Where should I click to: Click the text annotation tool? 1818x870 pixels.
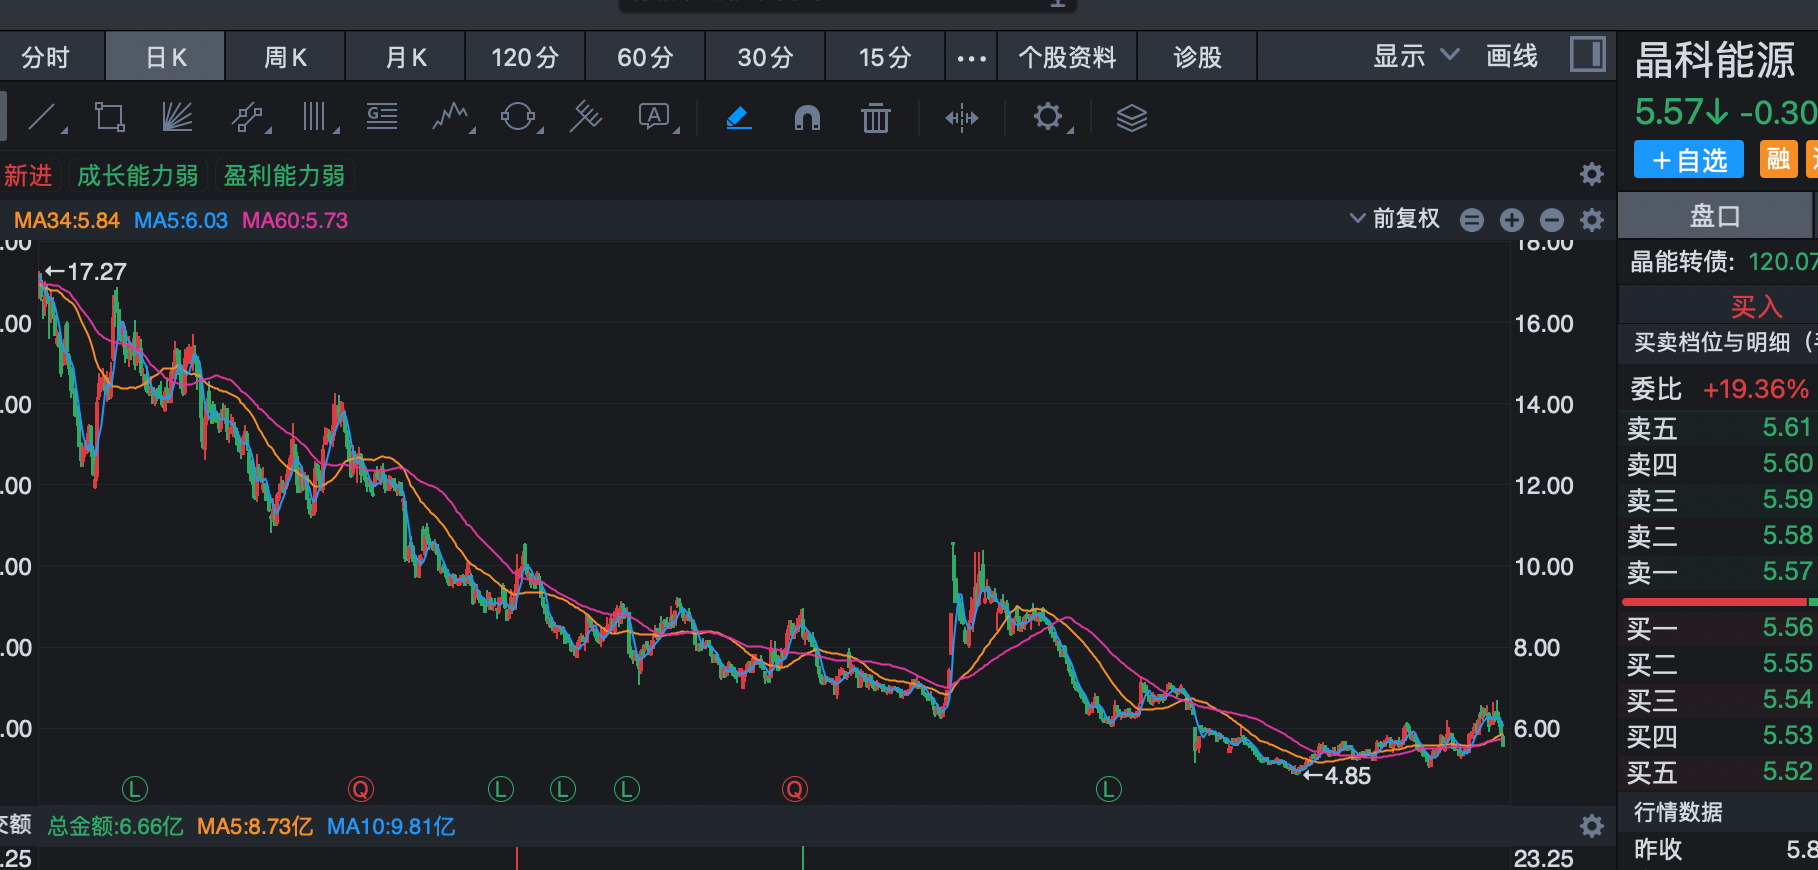tap(654, 118)
